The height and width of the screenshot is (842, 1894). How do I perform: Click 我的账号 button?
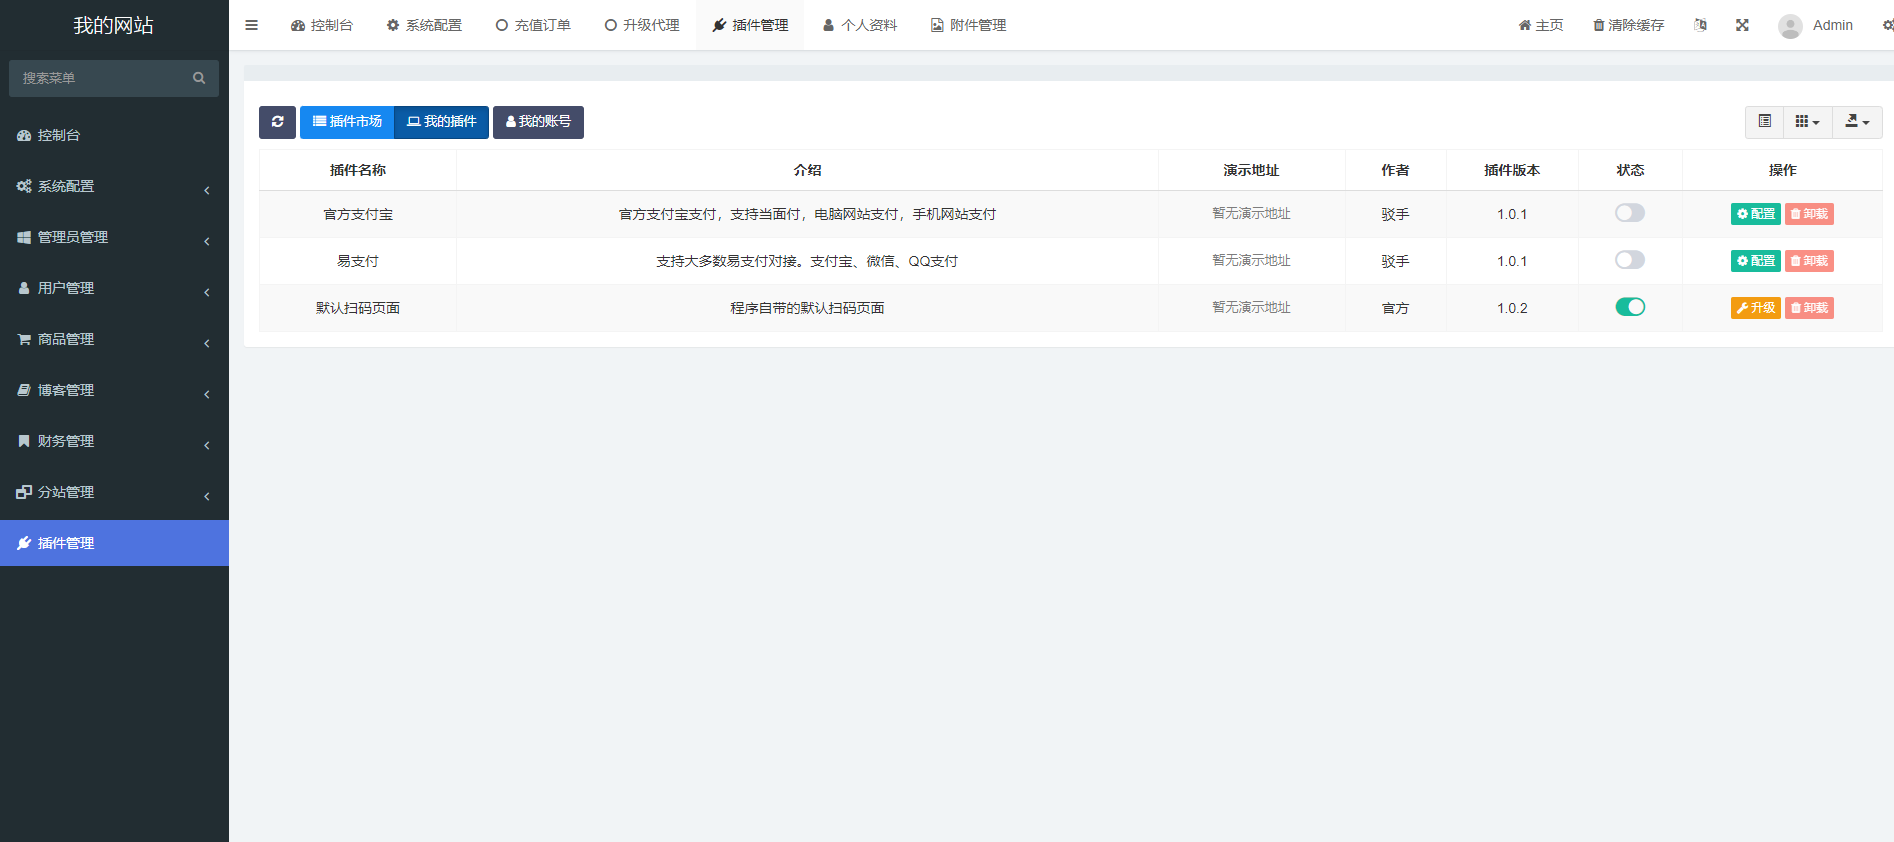tap(538, 122)
